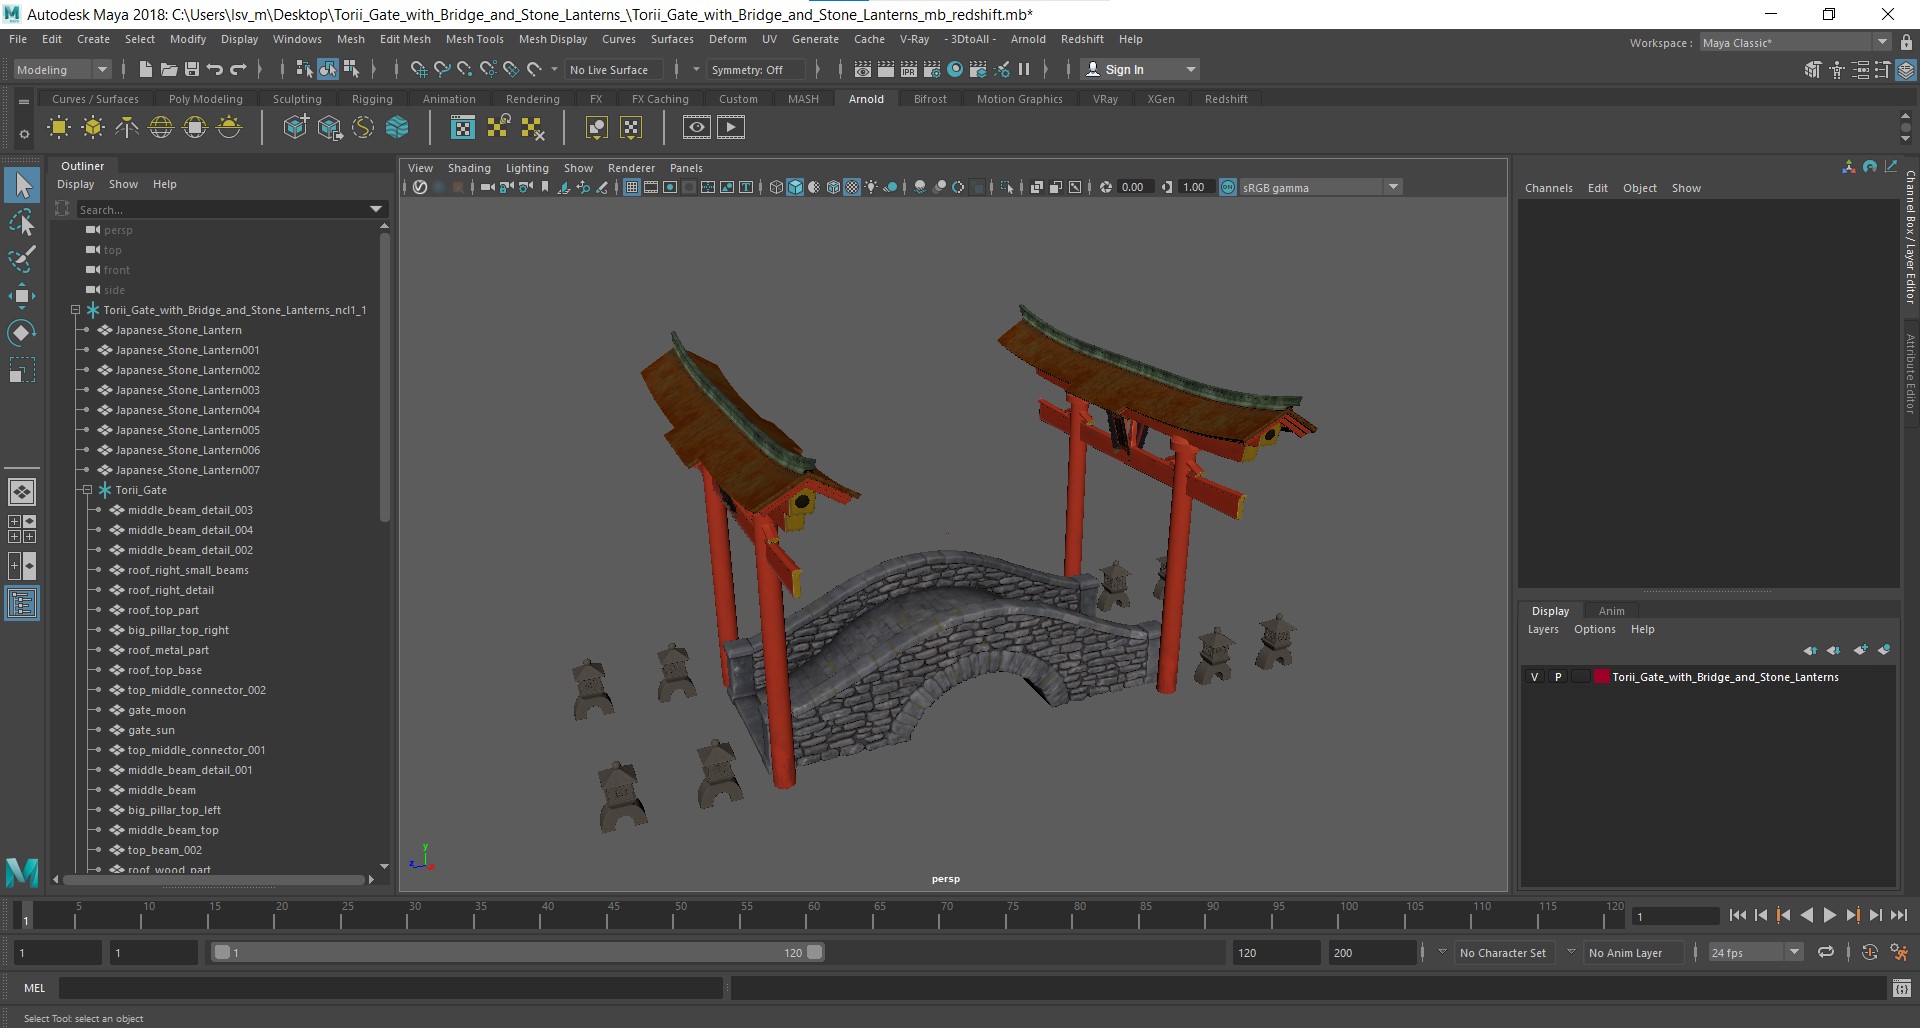The image size is (1920, 1028).
Task: Switch to single-pane layout icon
Action: [x=22, y=492]
